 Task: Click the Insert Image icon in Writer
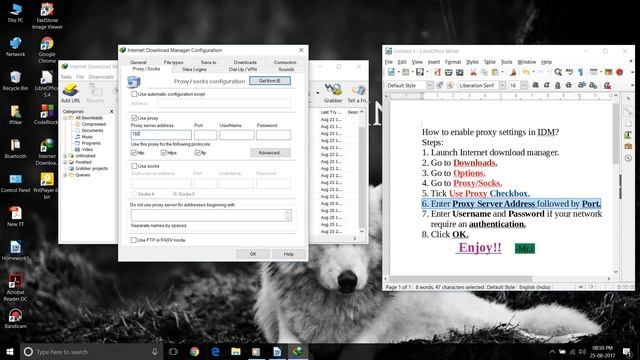(x=609, y=72)
